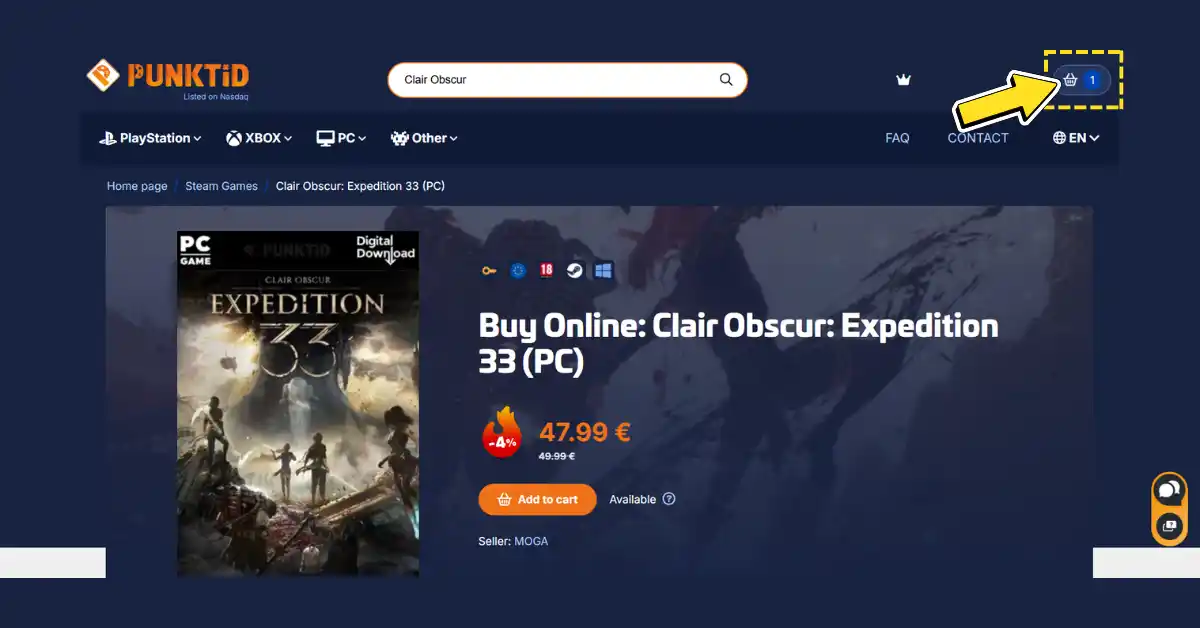The image size is (1200, 628).
Task: Click the crown premium icon in header
Action: pos(904,80)
